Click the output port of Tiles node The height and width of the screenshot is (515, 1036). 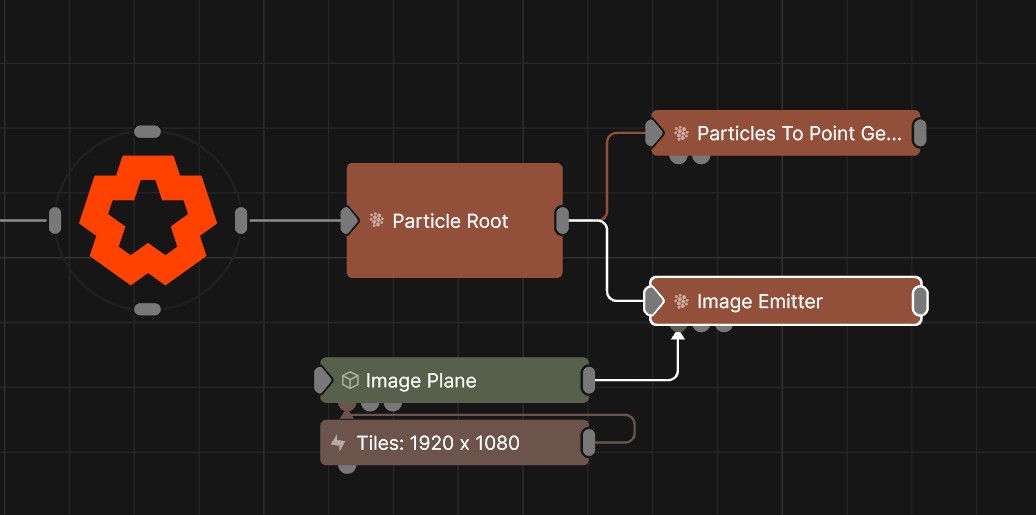click(588, 443)
